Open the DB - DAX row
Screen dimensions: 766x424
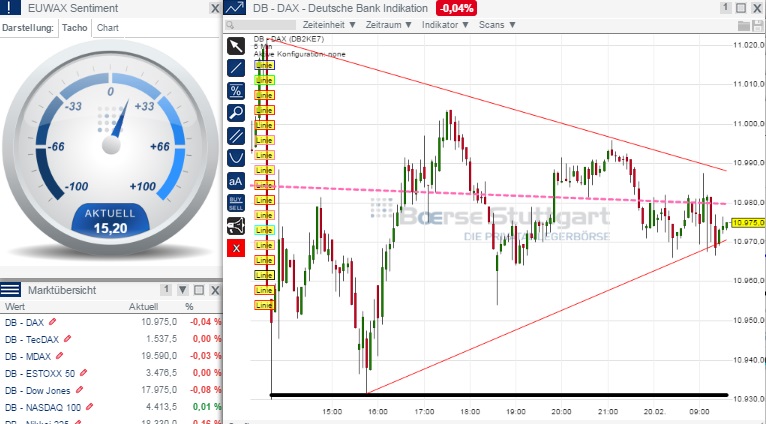[x=111, y=322]
